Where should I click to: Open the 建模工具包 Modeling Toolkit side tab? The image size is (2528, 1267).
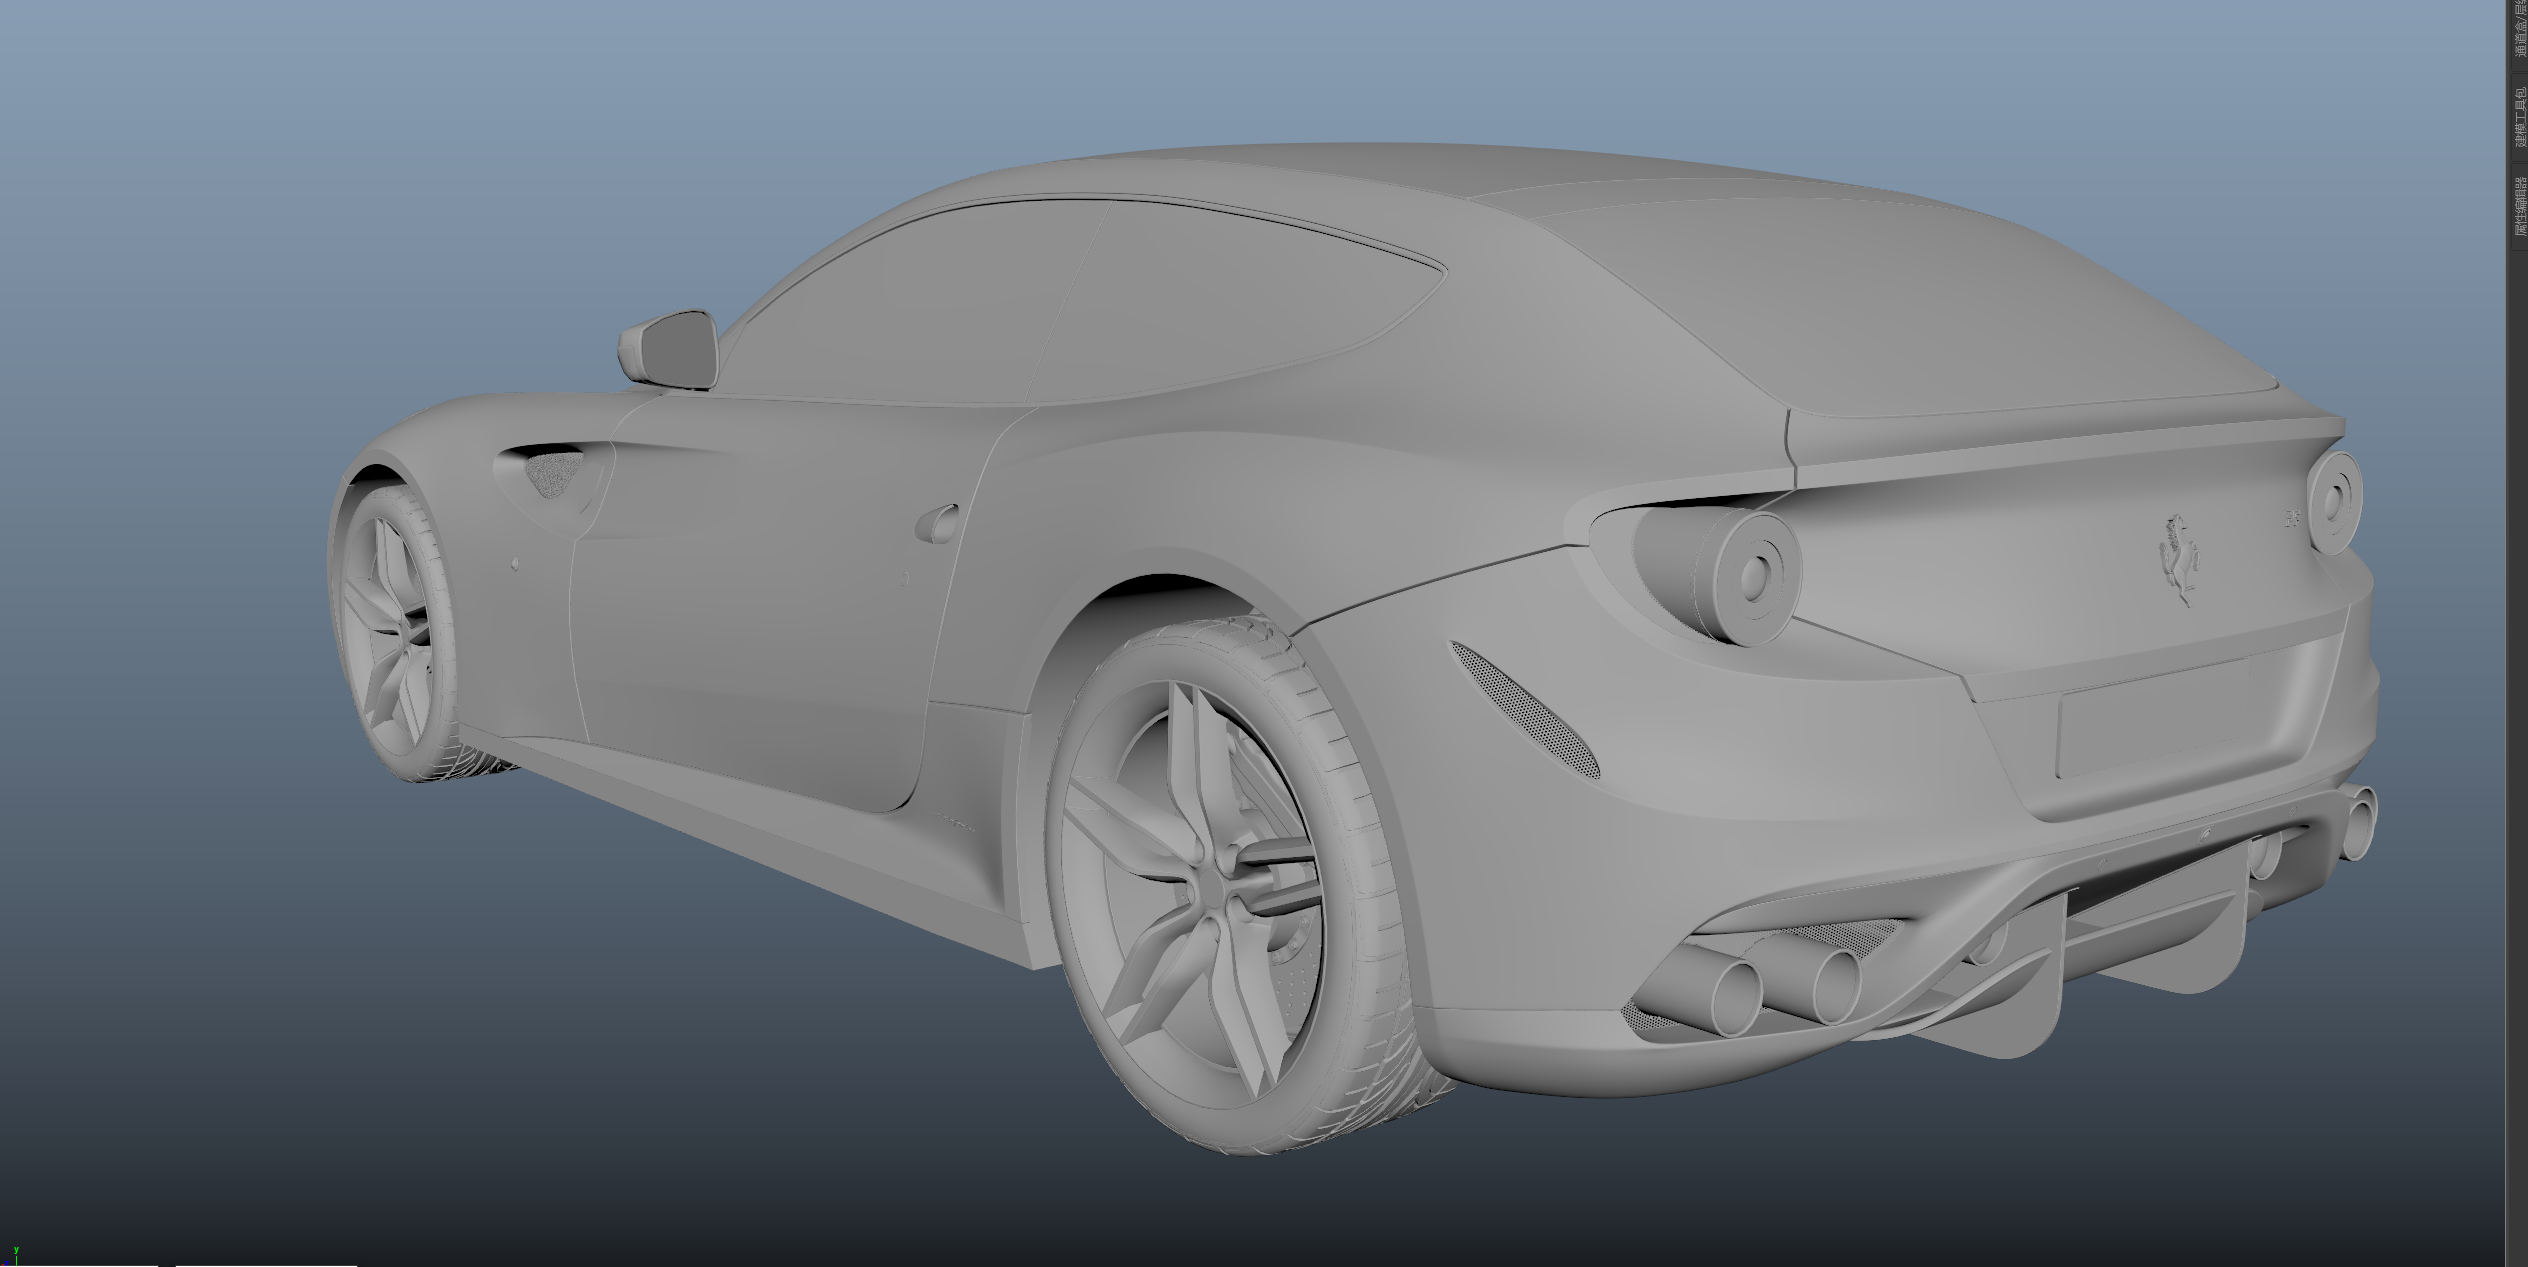[x=2519, y=118]
